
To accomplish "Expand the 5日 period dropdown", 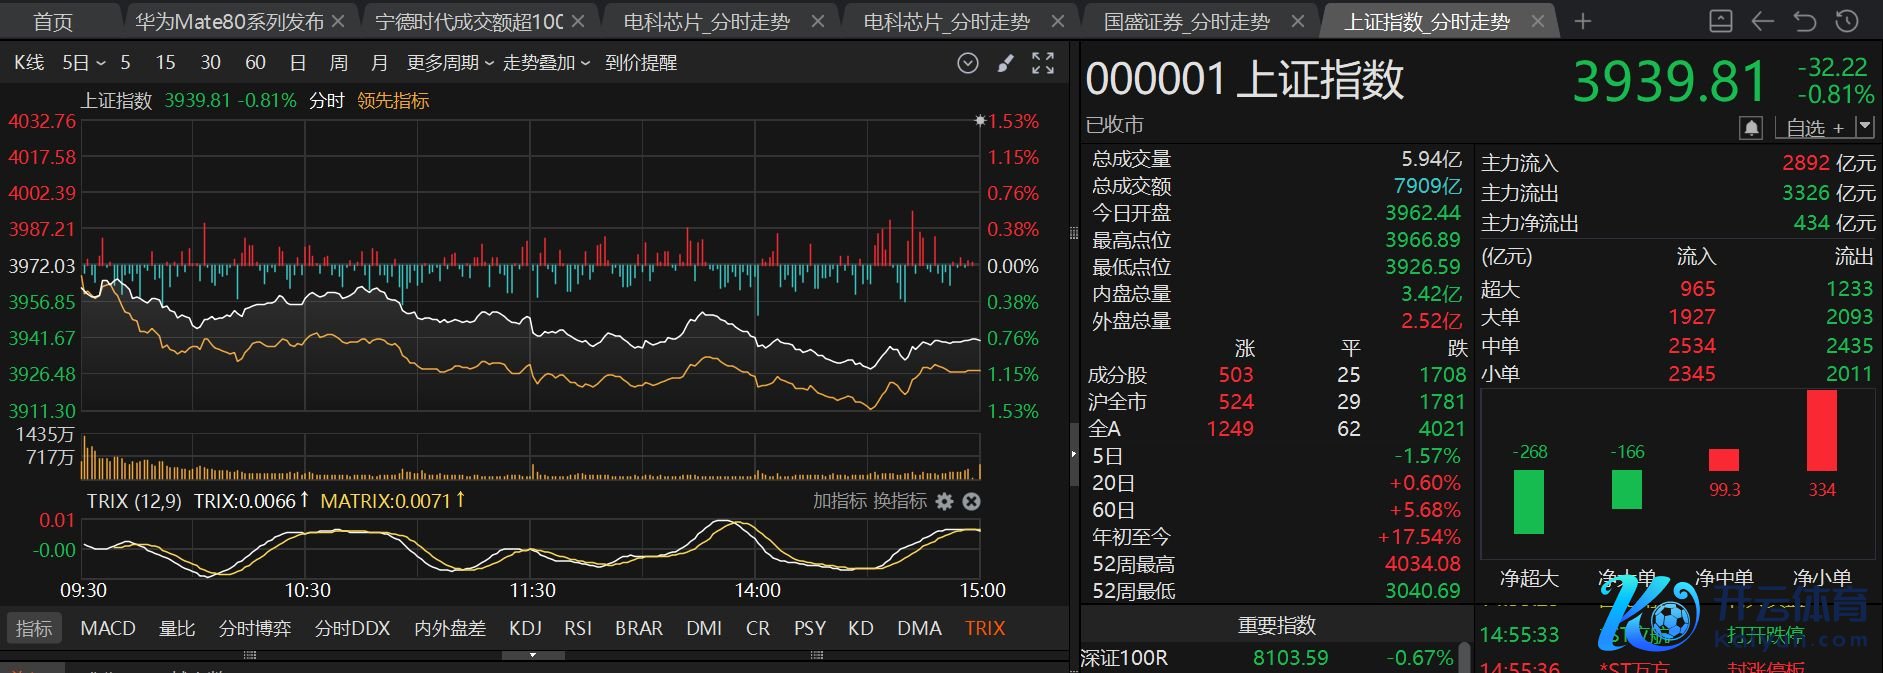I will coord(83,63).
